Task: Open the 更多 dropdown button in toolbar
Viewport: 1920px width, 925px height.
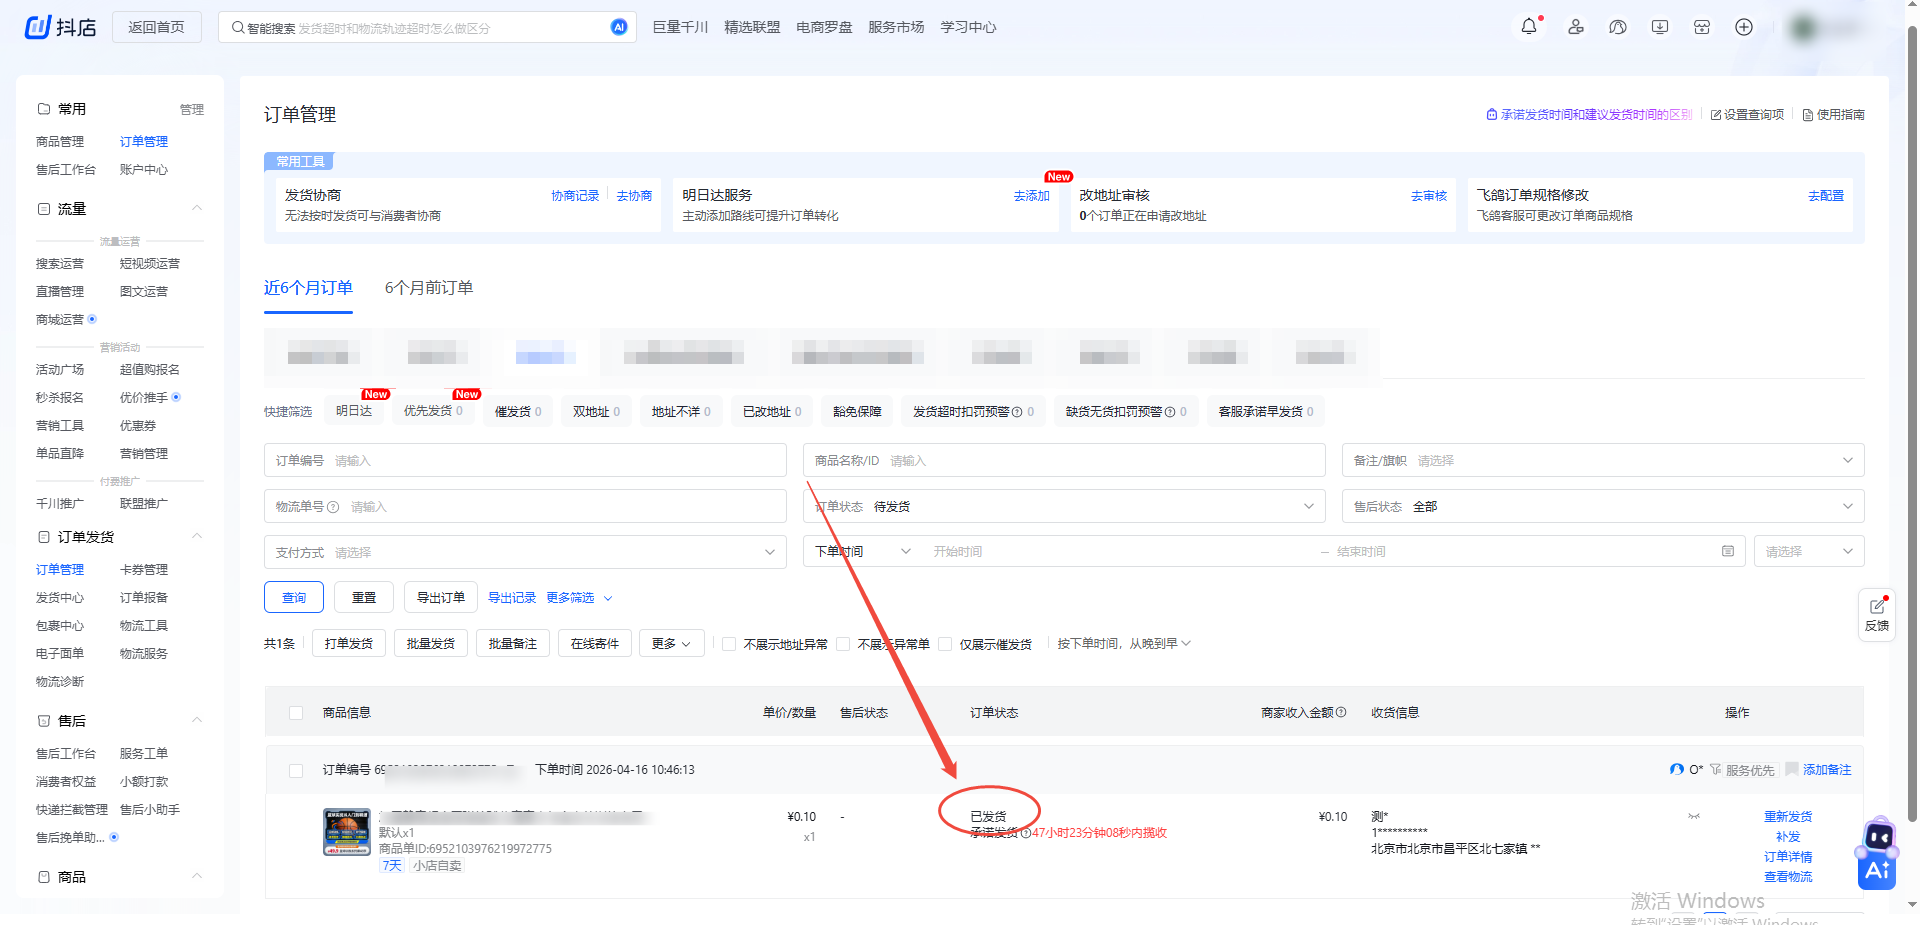Action: pos(671,644)
